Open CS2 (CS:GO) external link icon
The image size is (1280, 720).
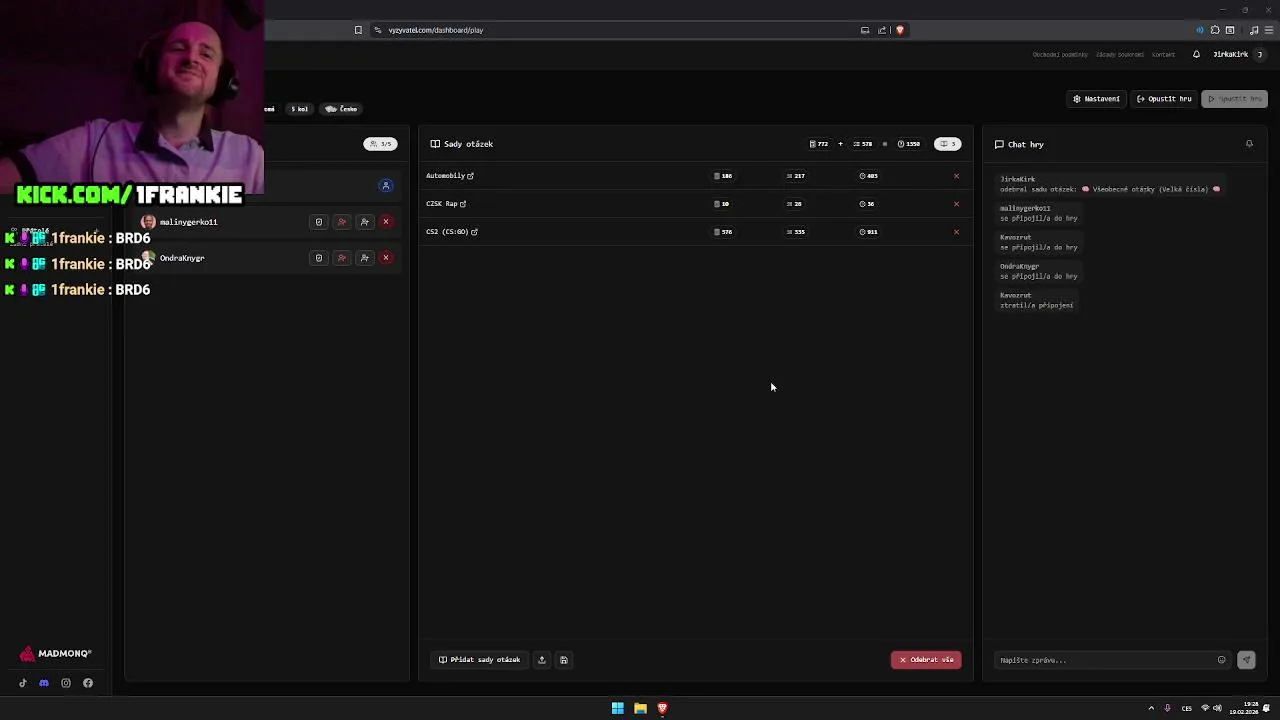[474, 232]
